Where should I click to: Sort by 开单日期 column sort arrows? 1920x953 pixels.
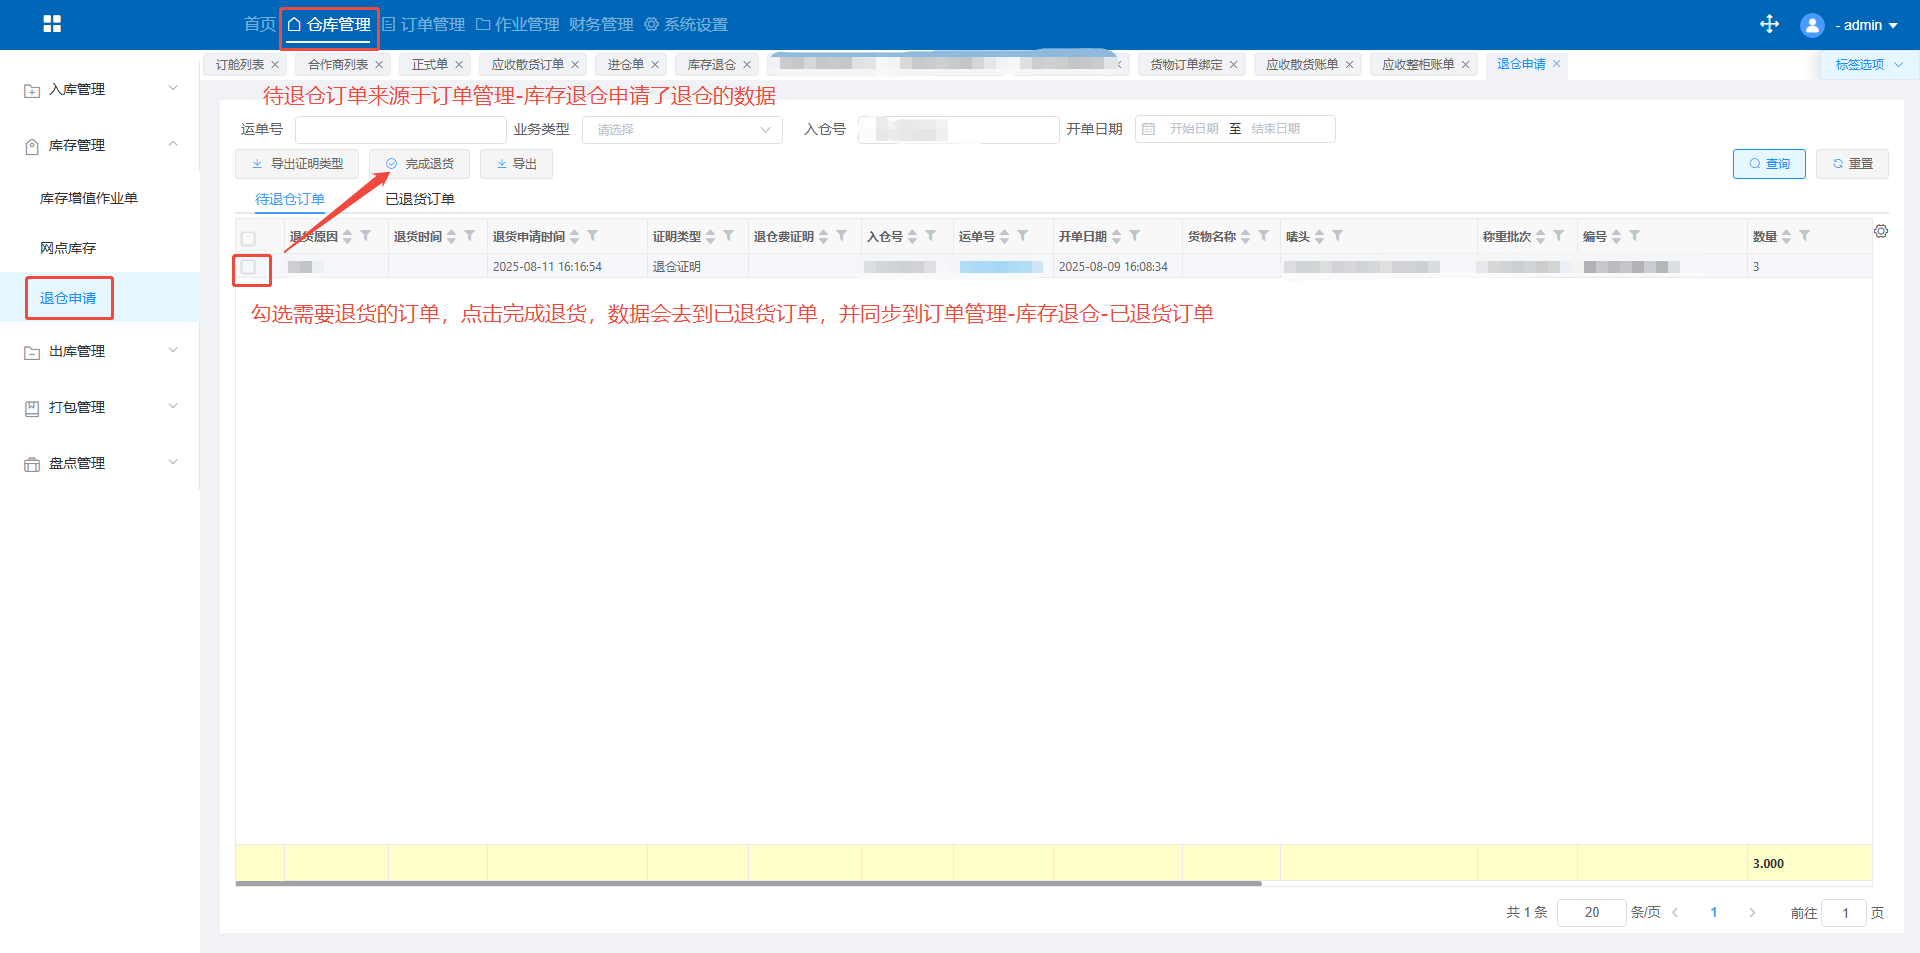tap(1116, 237)
